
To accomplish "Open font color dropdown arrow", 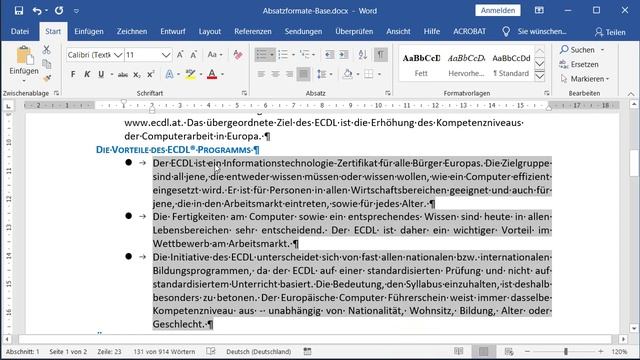I will coord(222,74).
